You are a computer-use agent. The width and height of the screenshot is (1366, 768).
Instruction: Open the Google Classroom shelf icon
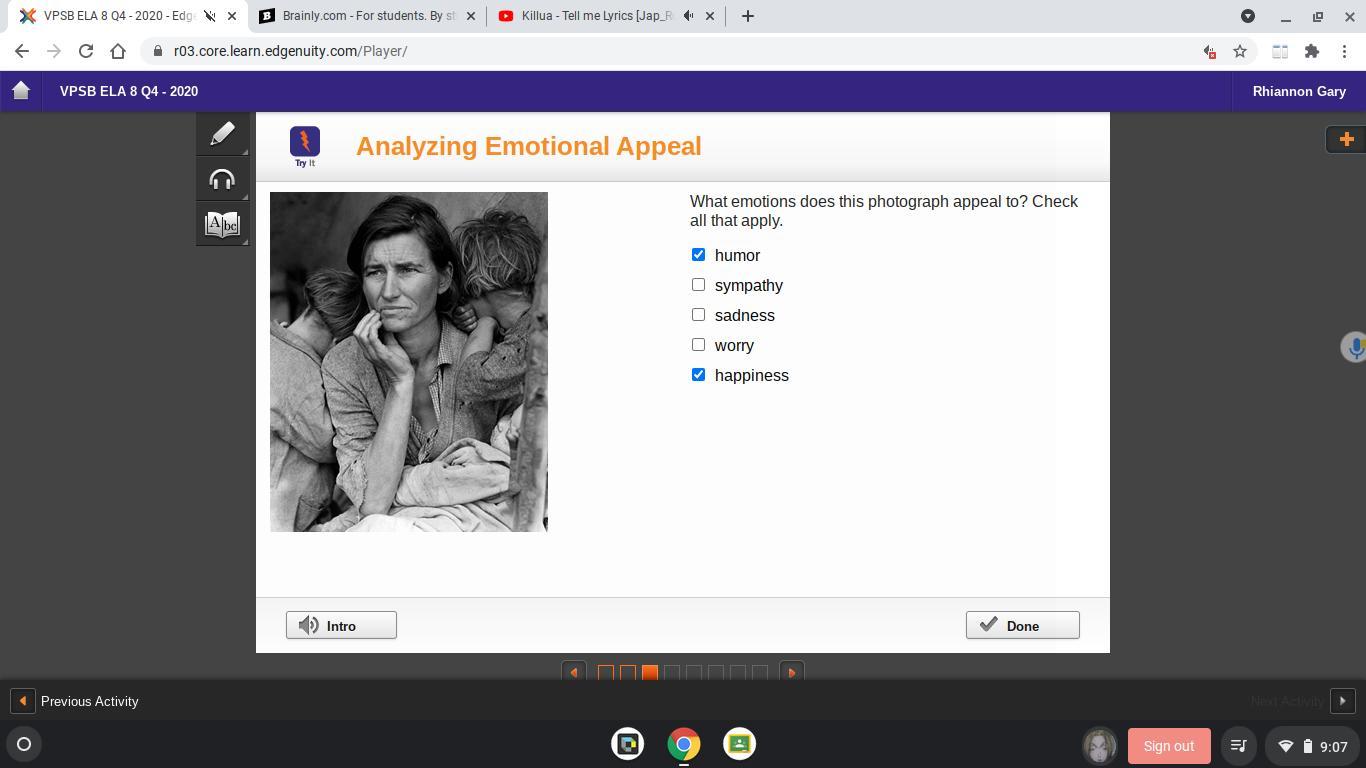click(x=739, y=744)
